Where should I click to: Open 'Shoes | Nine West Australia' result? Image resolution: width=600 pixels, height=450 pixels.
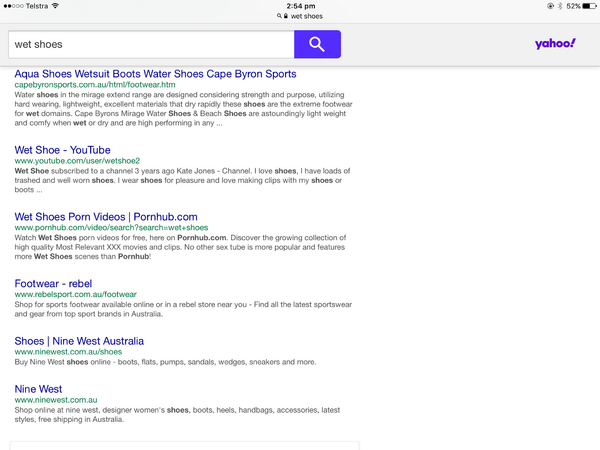79,341
